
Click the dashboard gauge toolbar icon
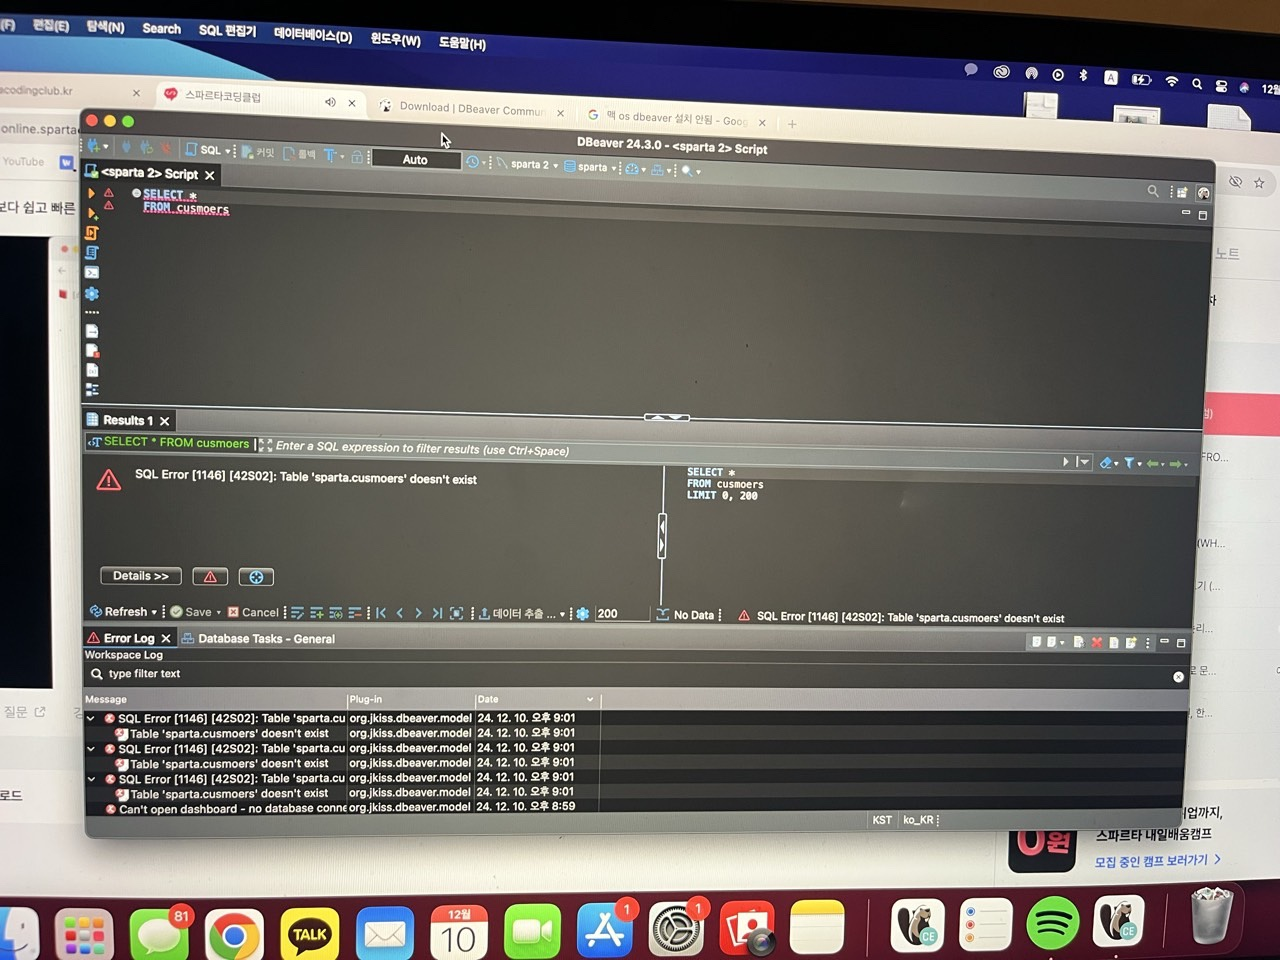(632, 169)
